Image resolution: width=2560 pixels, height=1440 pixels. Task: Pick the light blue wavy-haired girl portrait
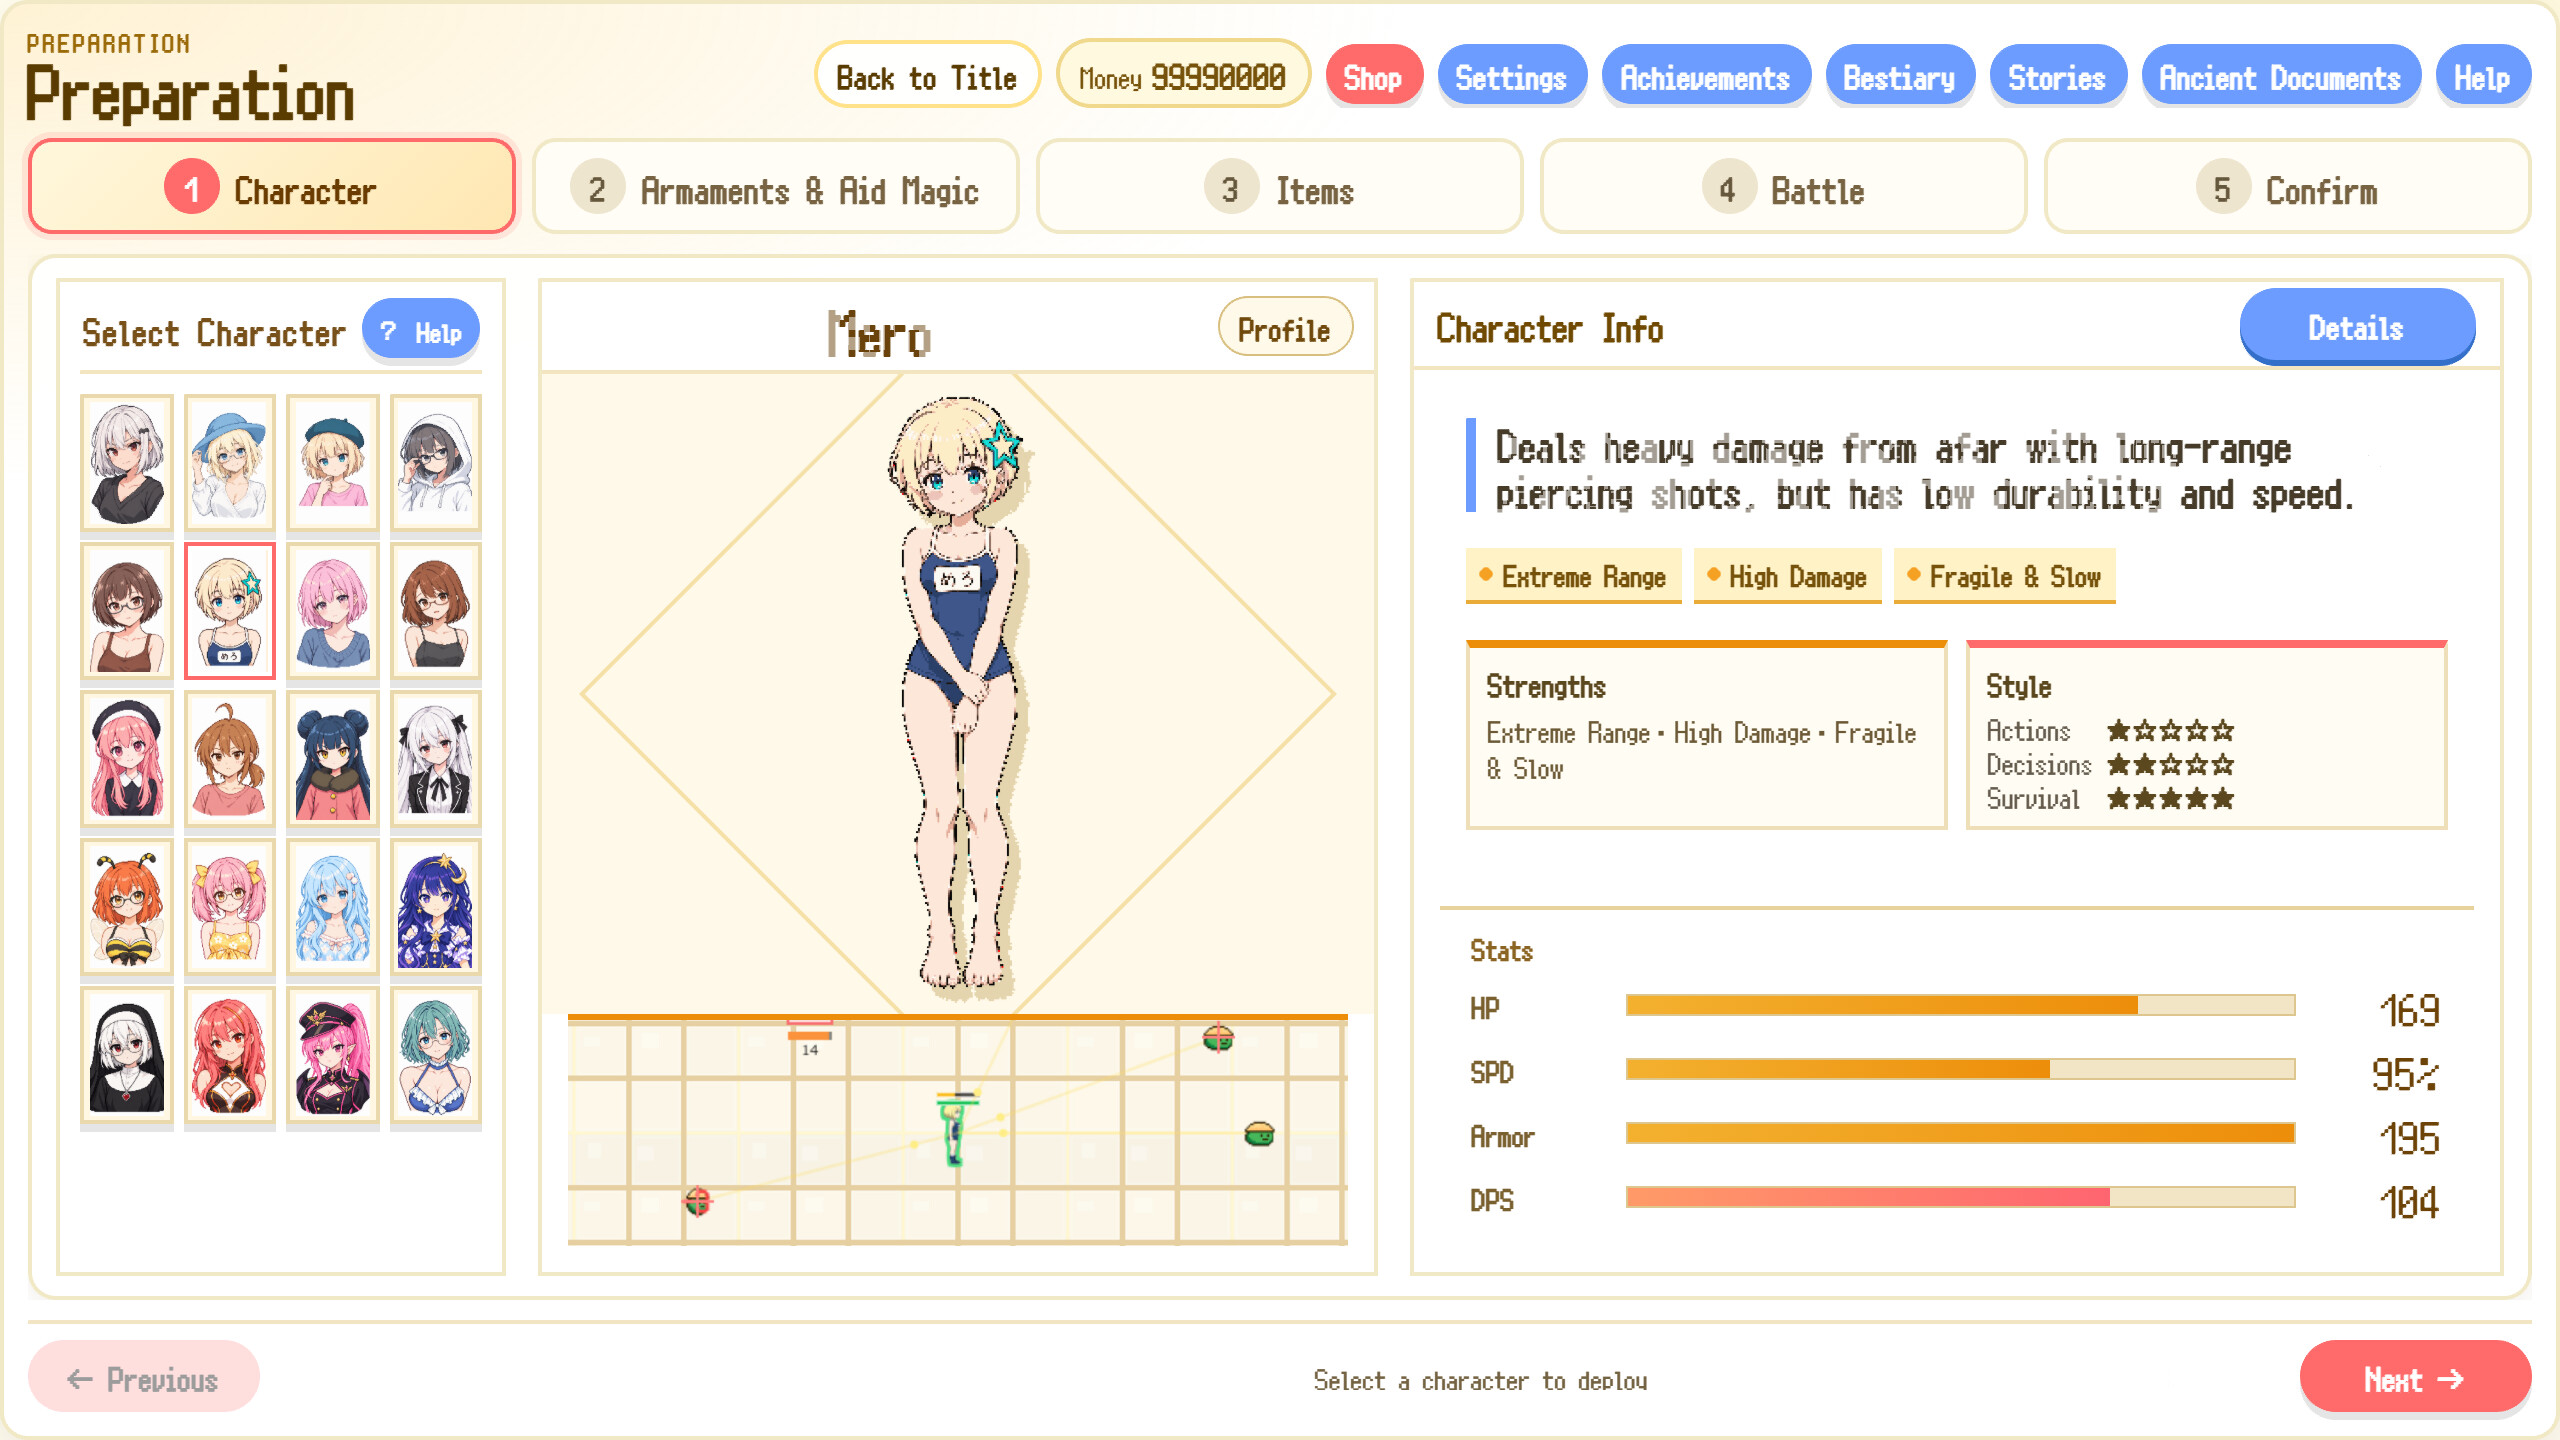pos(333,907)
